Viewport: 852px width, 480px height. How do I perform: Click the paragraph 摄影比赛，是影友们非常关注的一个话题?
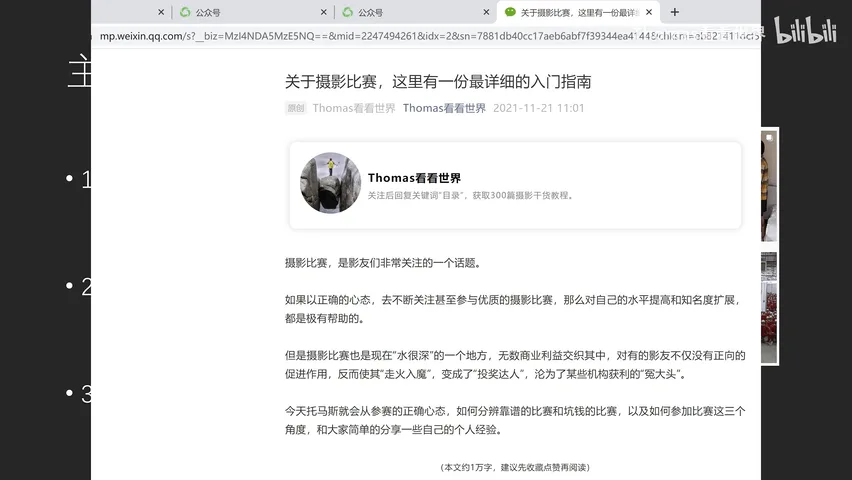point(383,263)
